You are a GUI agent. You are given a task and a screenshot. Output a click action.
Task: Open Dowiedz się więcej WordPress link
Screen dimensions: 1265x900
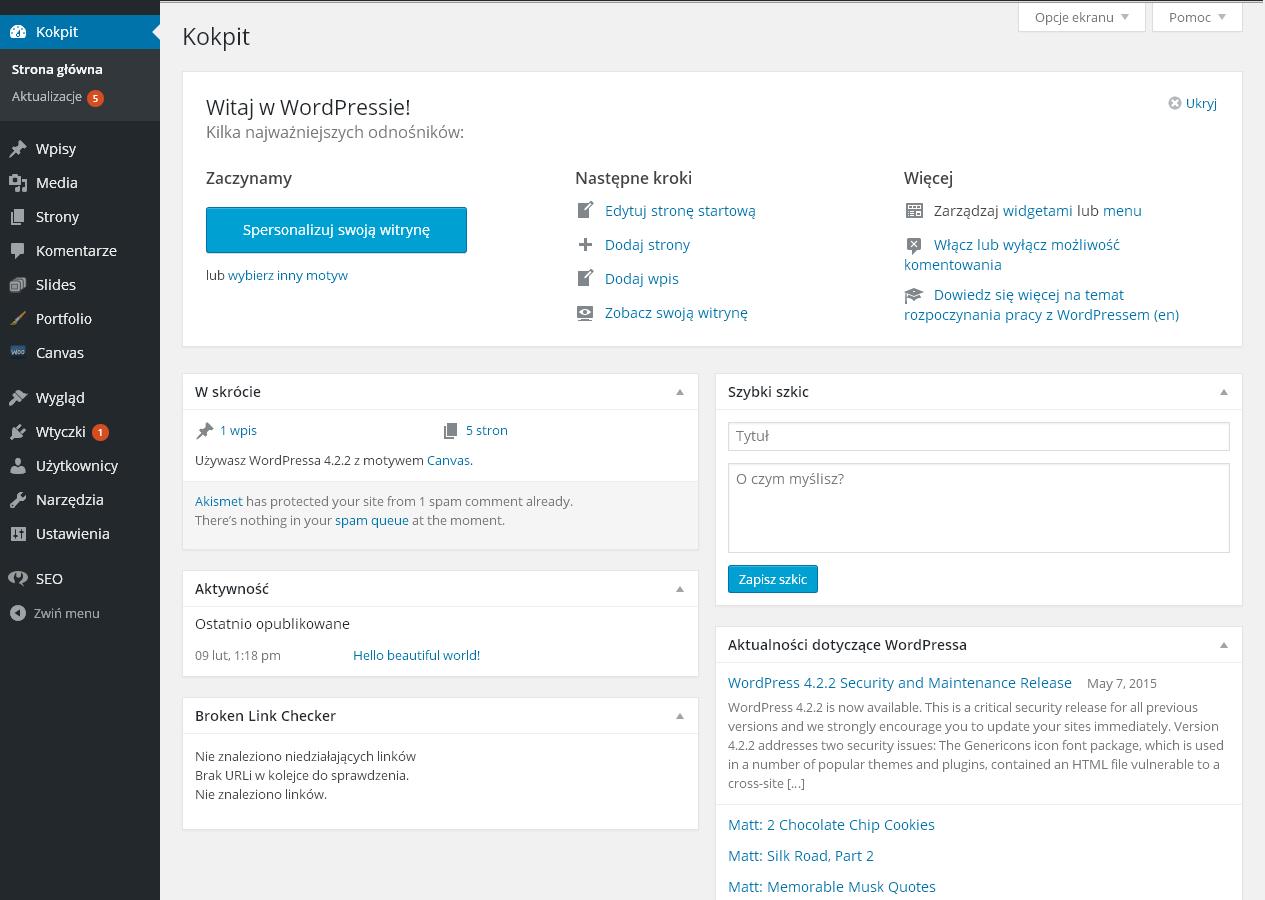(x=1041, y=305)
